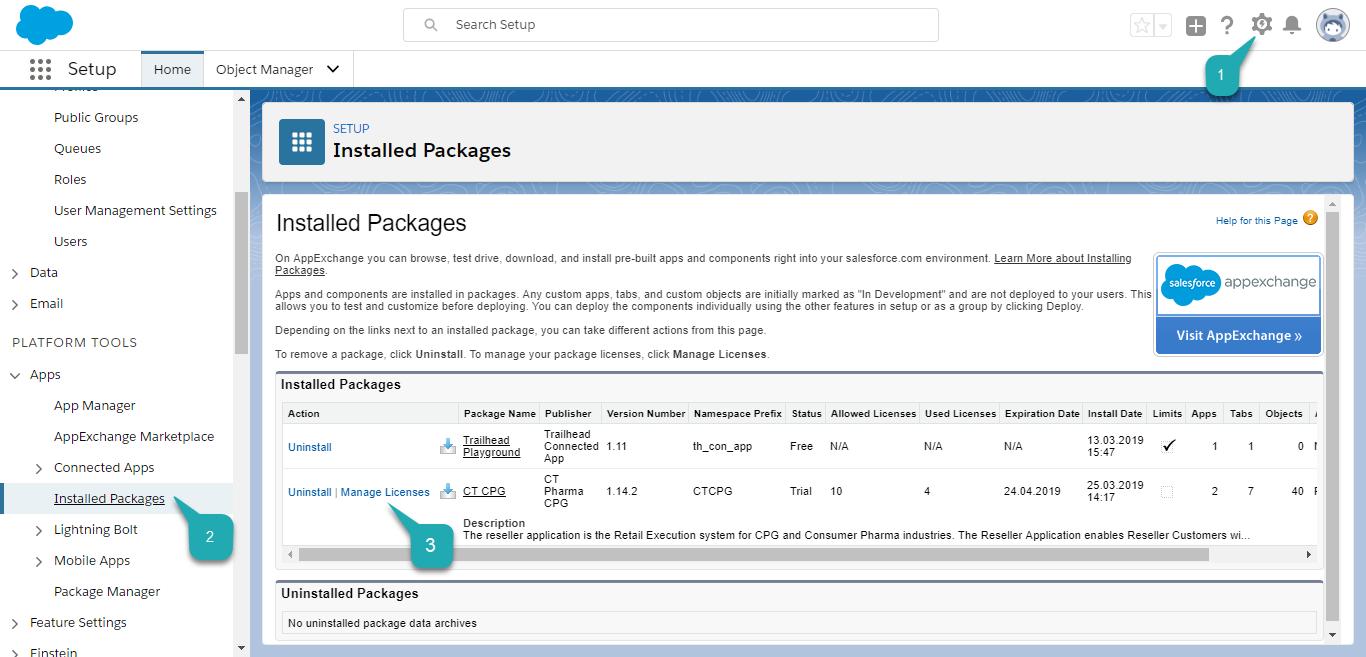Open the Object Manager dropdown arrow
This screenshot has width=1366, height=657.
click(333, 69)
